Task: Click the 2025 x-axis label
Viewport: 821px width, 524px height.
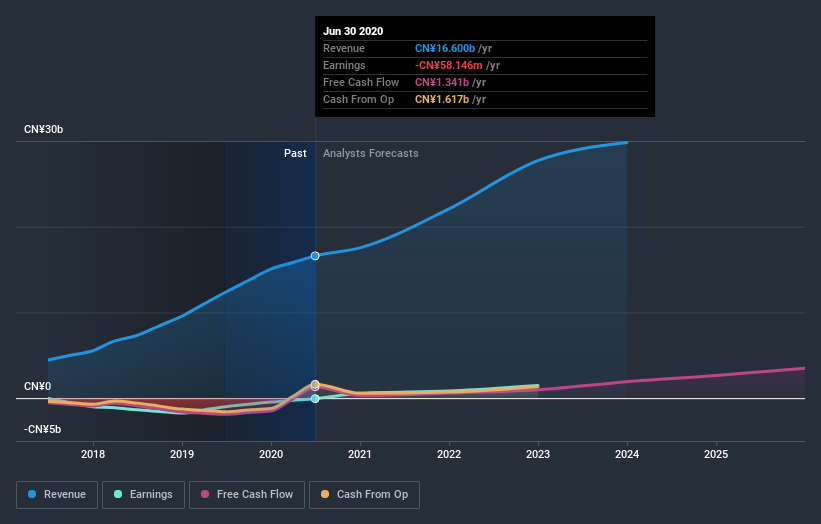Action: pos(716,454)
